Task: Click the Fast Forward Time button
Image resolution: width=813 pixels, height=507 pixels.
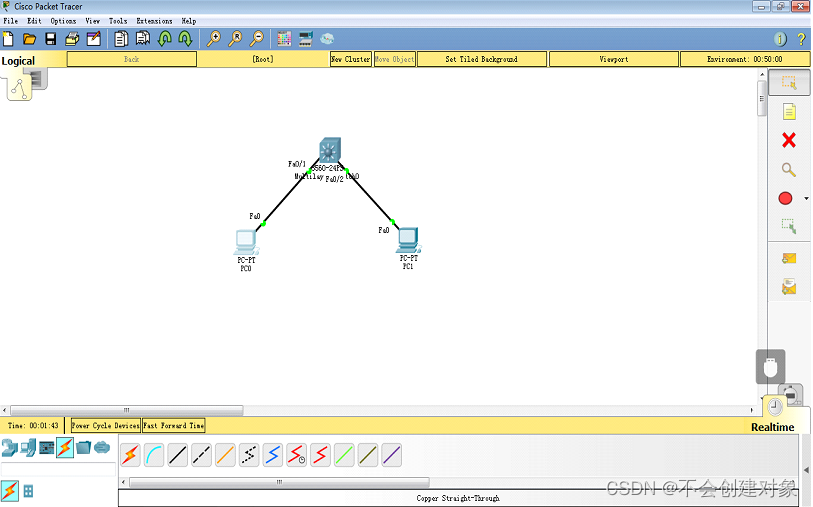Action: click(174, 426)
